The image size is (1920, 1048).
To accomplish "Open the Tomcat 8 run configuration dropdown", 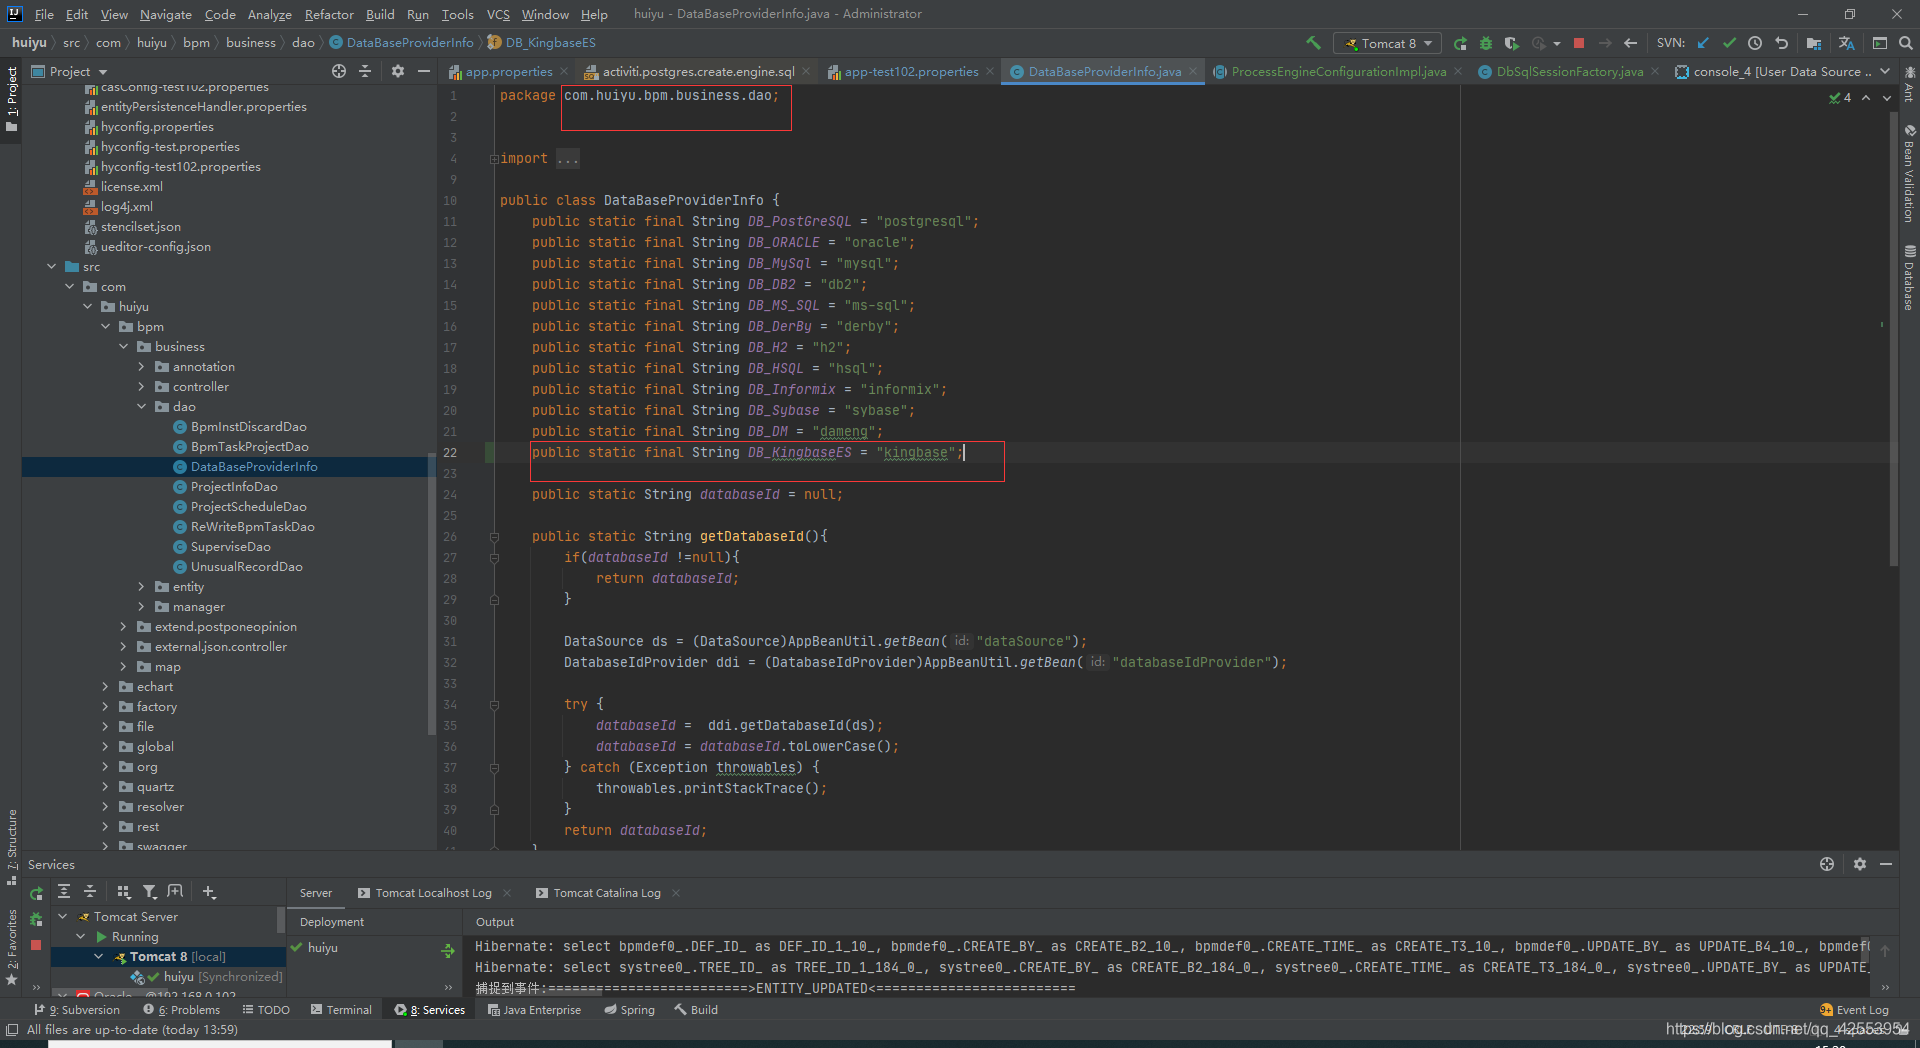I will tap(1388, 43).
